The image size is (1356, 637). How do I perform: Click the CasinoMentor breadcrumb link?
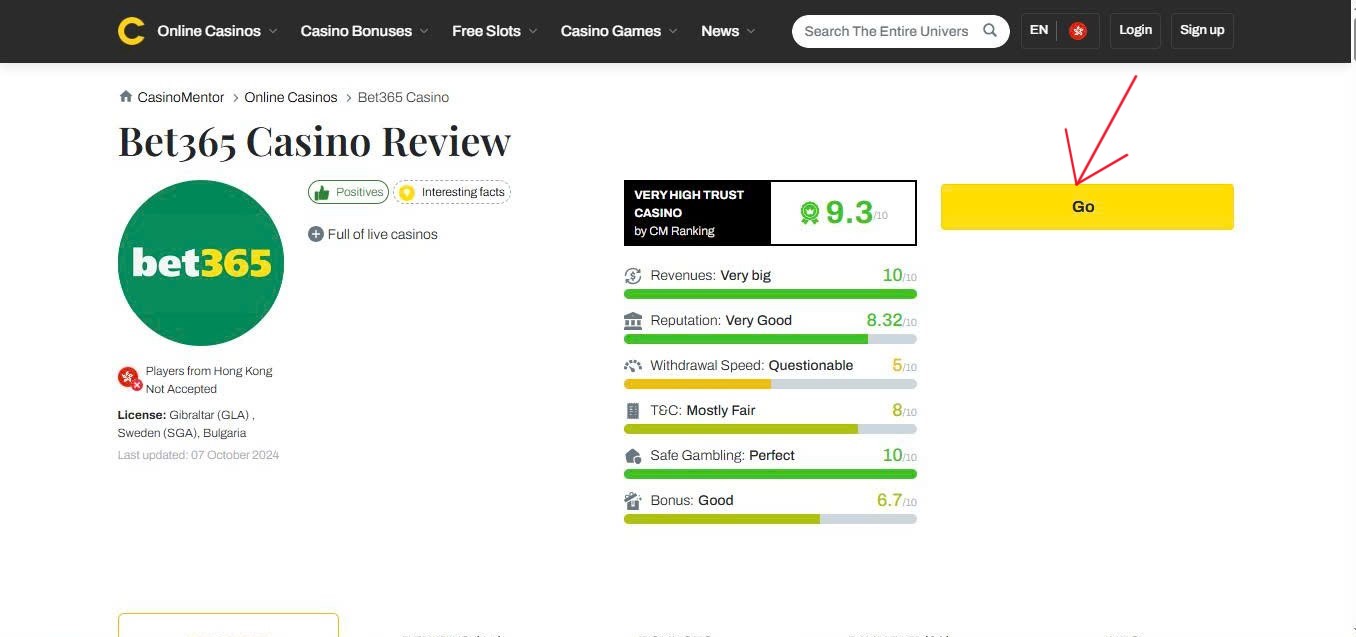181,97
